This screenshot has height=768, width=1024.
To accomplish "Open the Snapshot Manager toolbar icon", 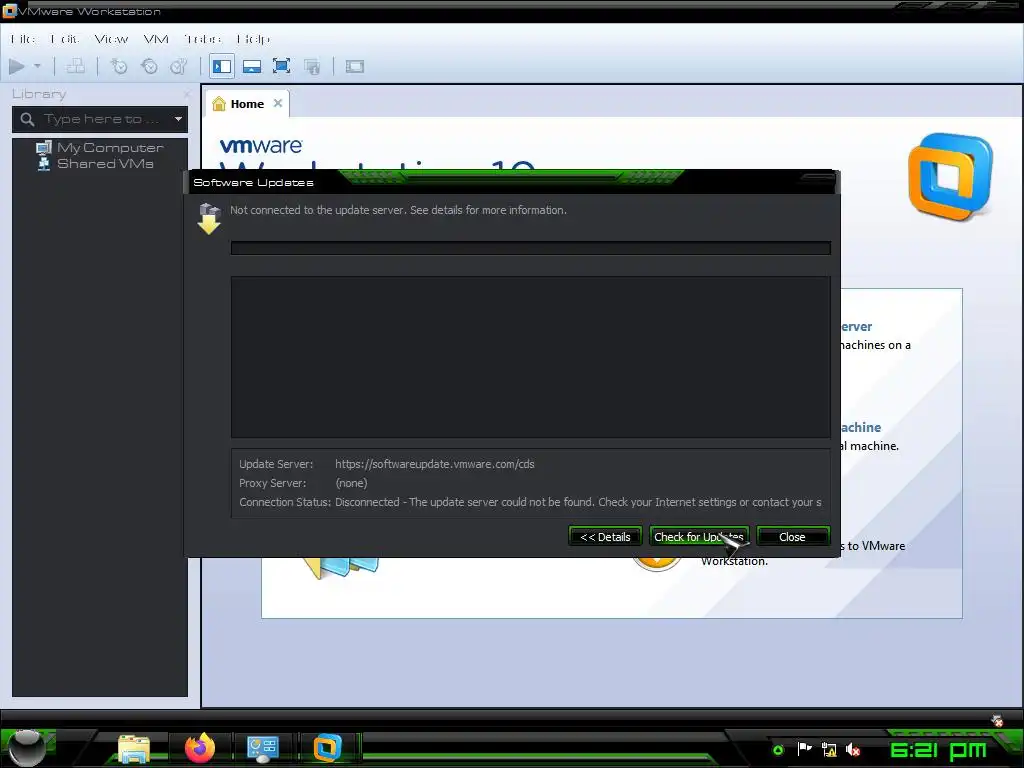I will point(179,66).
